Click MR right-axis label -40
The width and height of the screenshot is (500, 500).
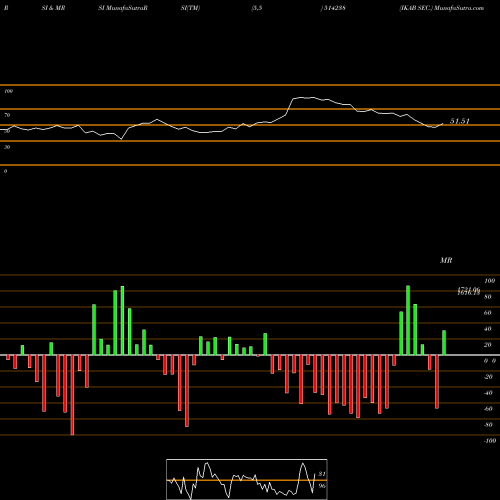488,393
